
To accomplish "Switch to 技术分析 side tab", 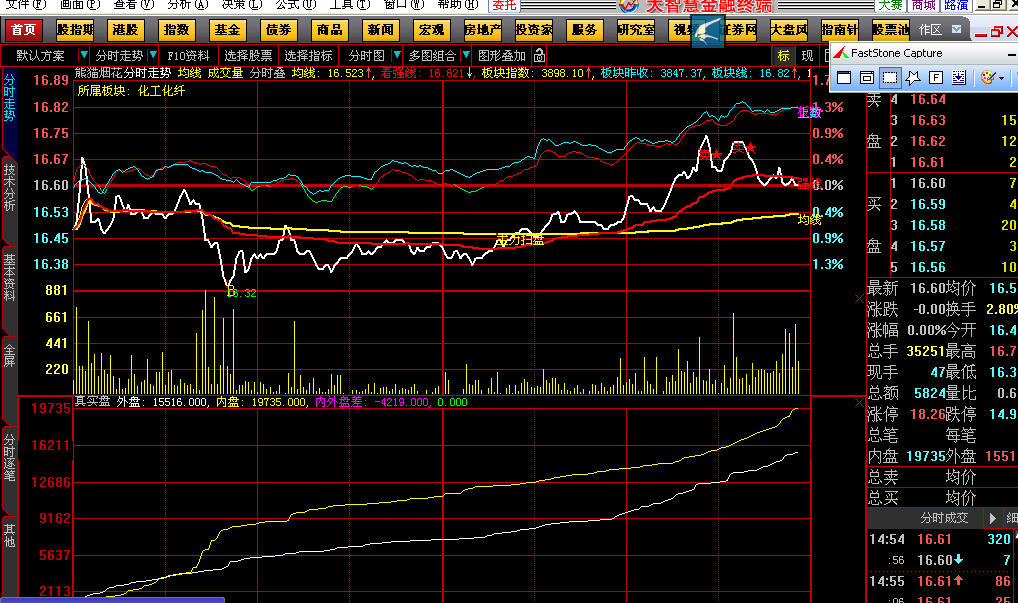I will (x=9, y=188).
